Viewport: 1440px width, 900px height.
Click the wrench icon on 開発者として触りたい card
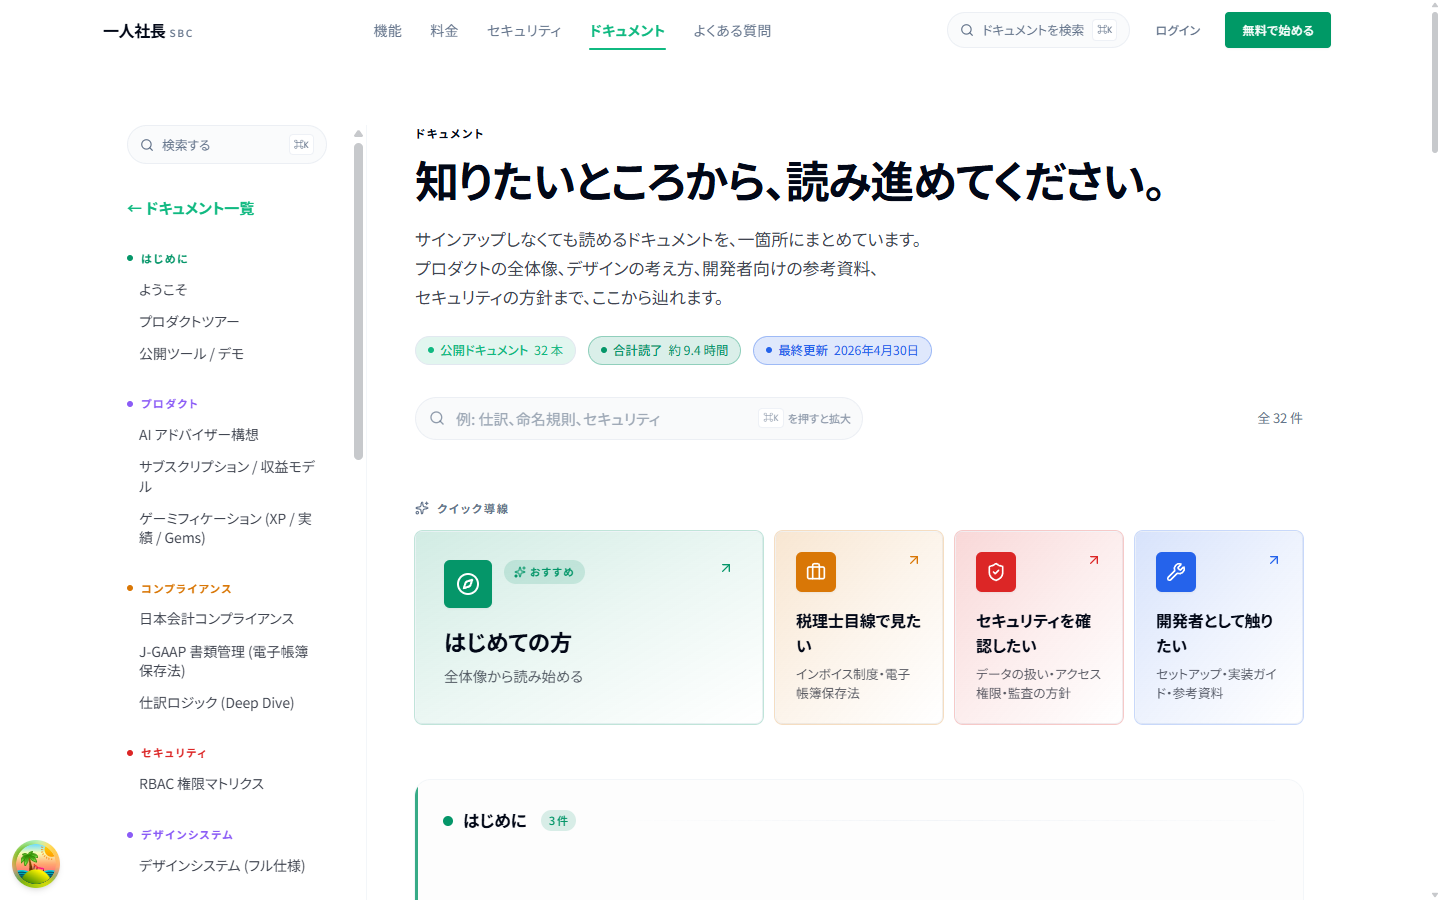[x=1176, y=572]
